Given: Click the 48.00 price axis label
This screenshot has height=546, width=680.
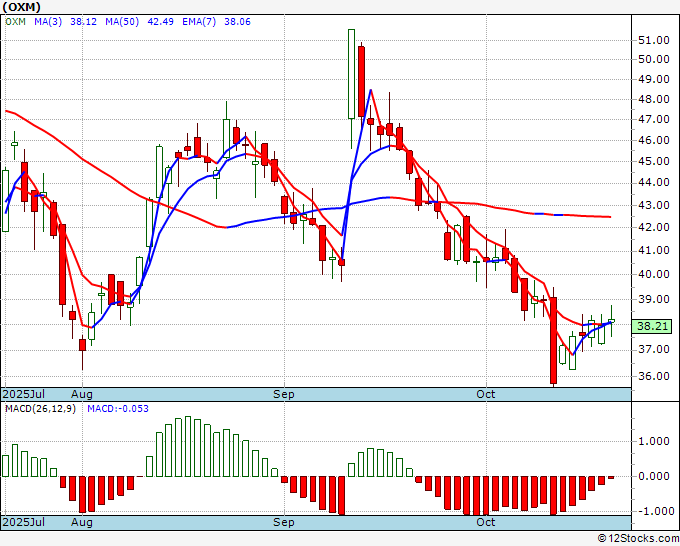Looking at the screenshot, I should coord(654,99).
